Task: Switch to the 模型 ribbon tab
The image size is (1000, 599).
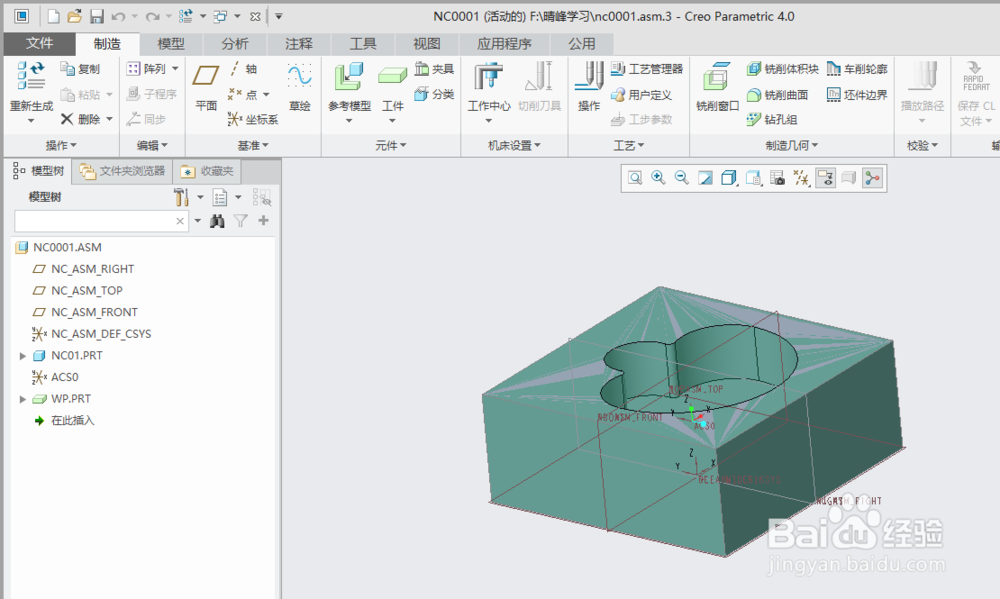Action: 171,43
